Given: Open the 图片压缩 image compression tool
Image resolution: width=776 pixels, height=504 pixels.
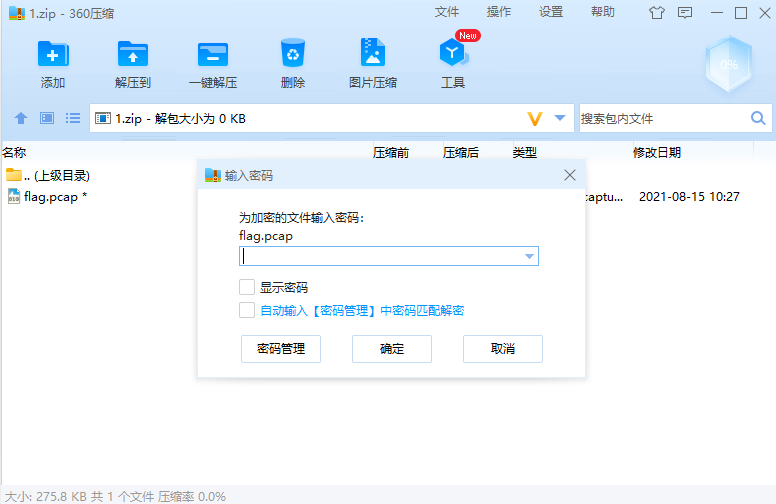Looking at the screenshot, I should 373,52.
